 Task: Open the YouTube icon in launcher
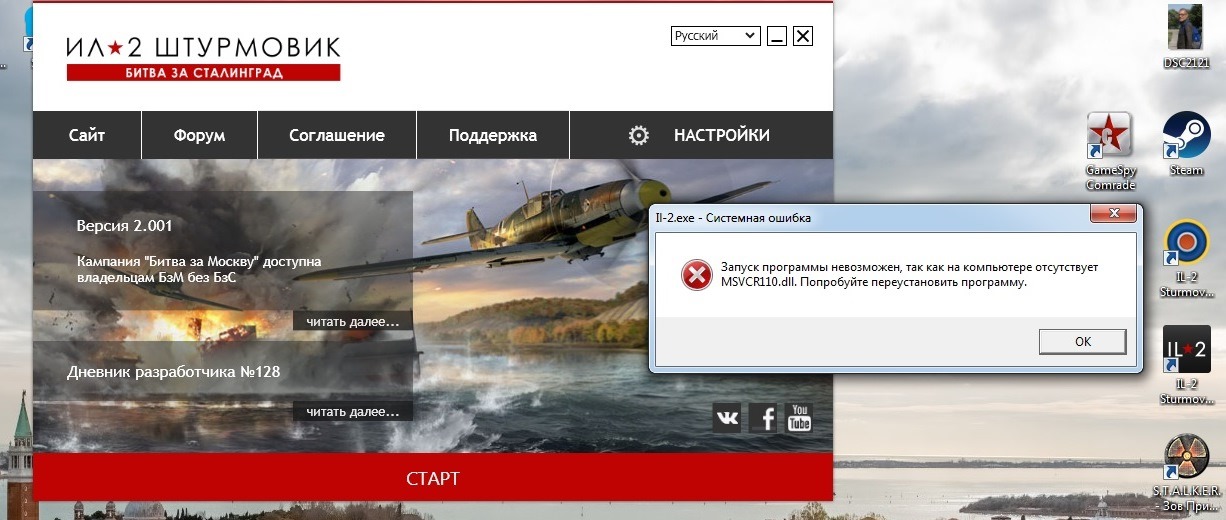799,418
